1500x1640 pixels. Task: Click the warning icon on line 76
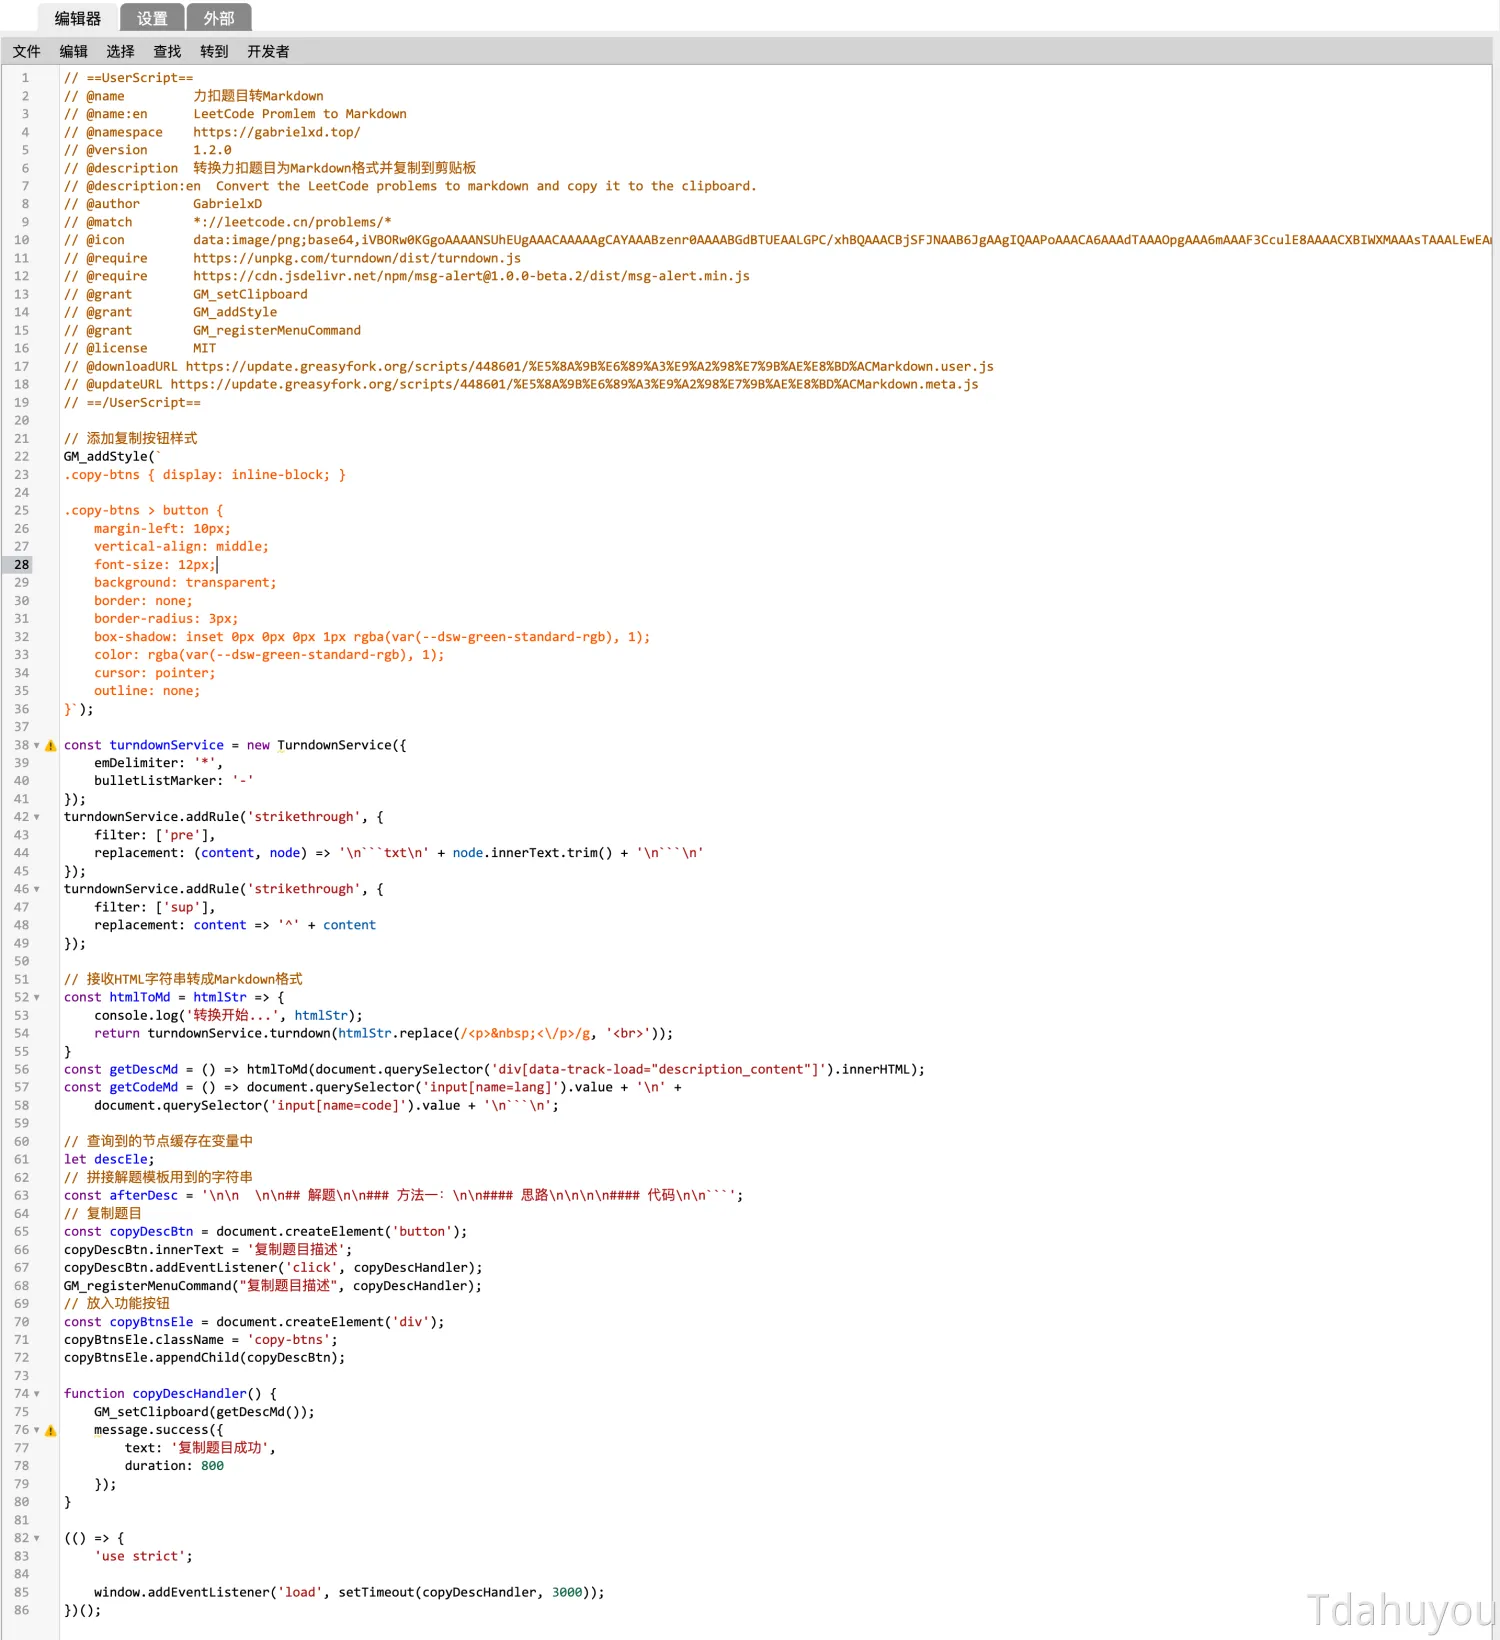tap(51, 1430)
